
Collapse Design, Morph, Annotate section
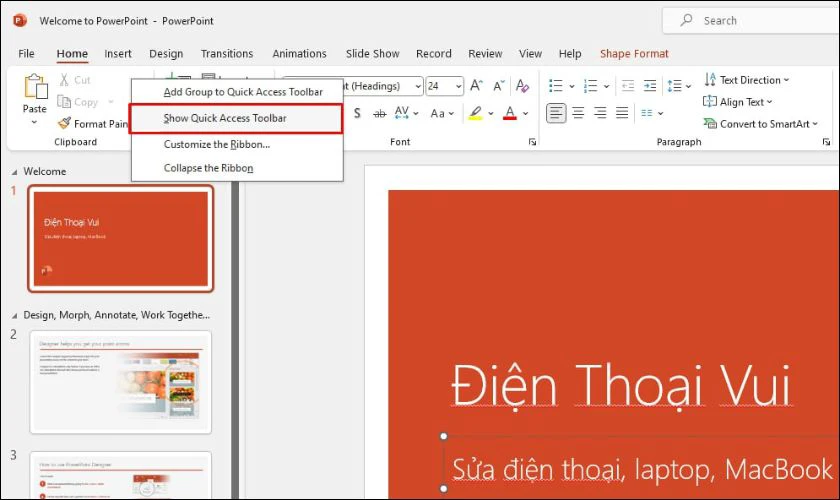coord(14,316)
